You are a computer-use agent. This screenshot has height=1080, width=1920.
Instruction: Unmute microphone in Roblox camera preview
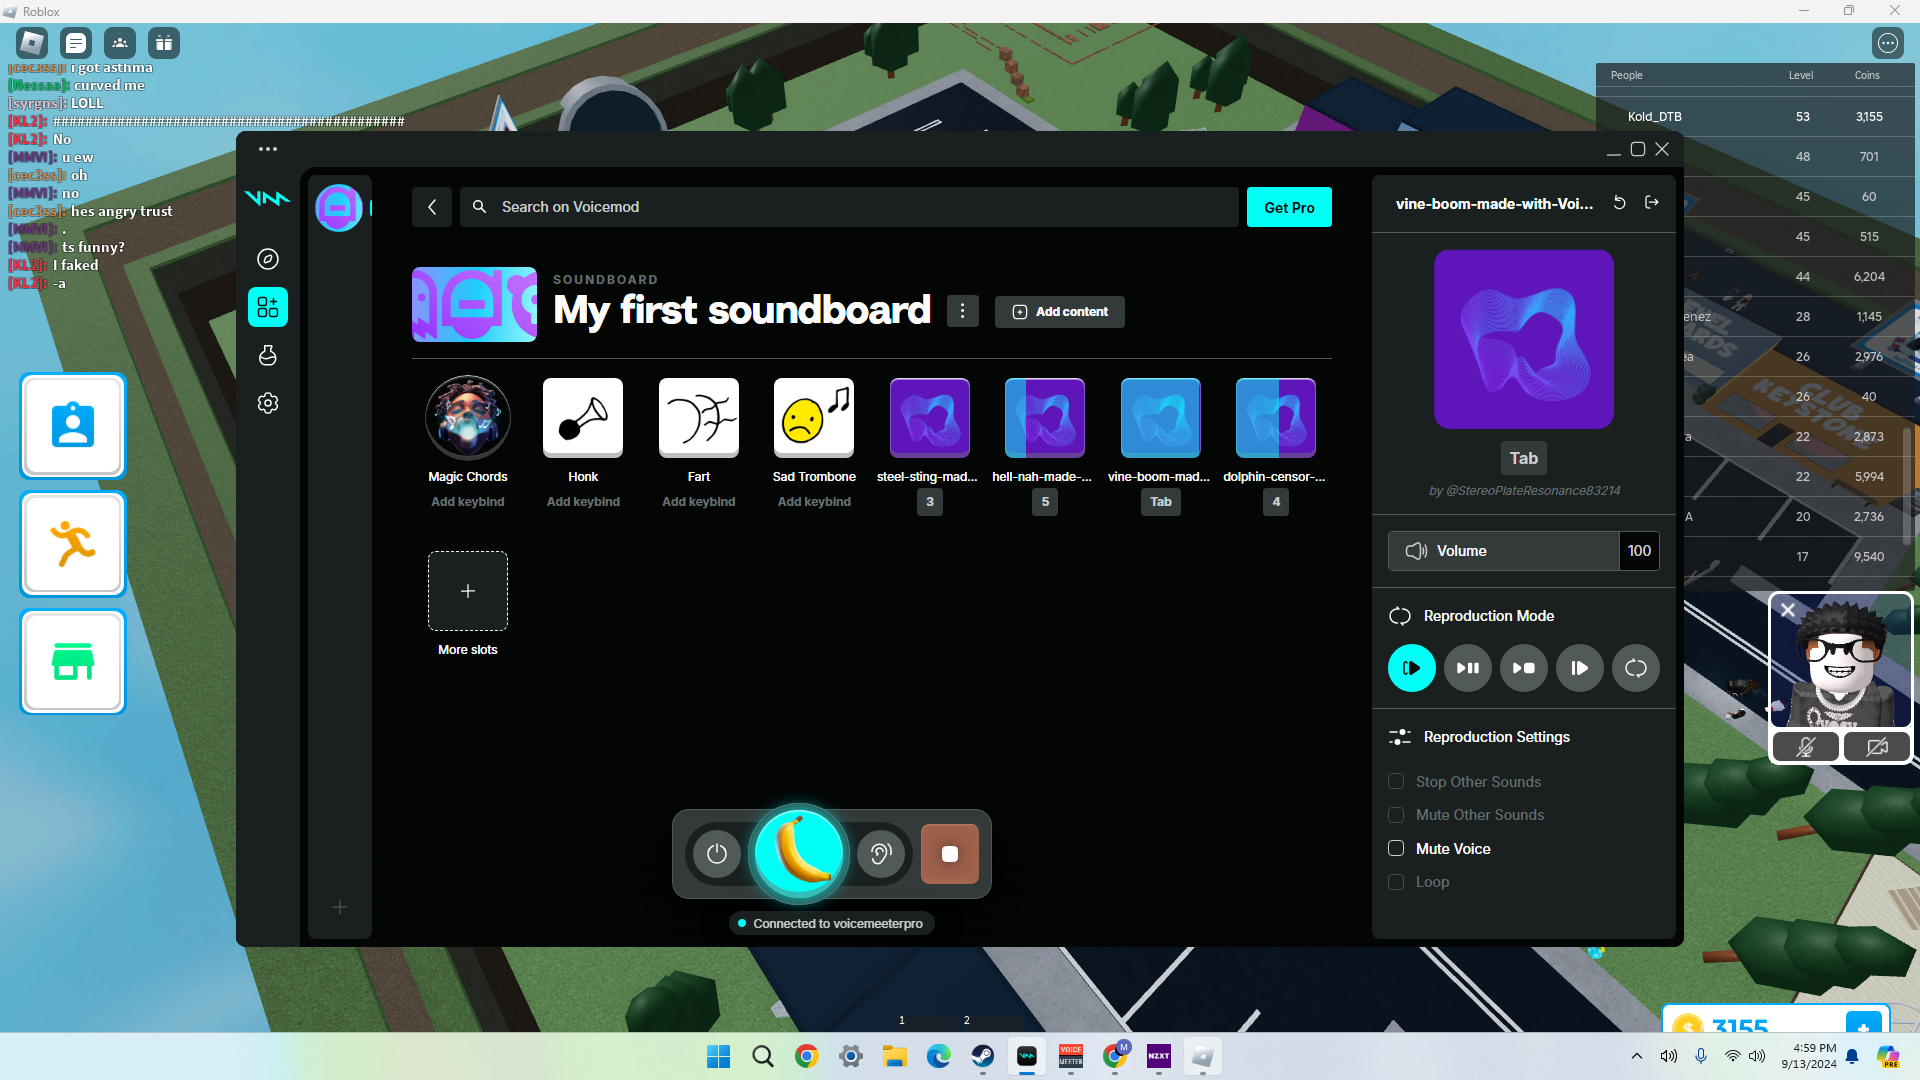pyautogui.click(x=1806, y=747)
